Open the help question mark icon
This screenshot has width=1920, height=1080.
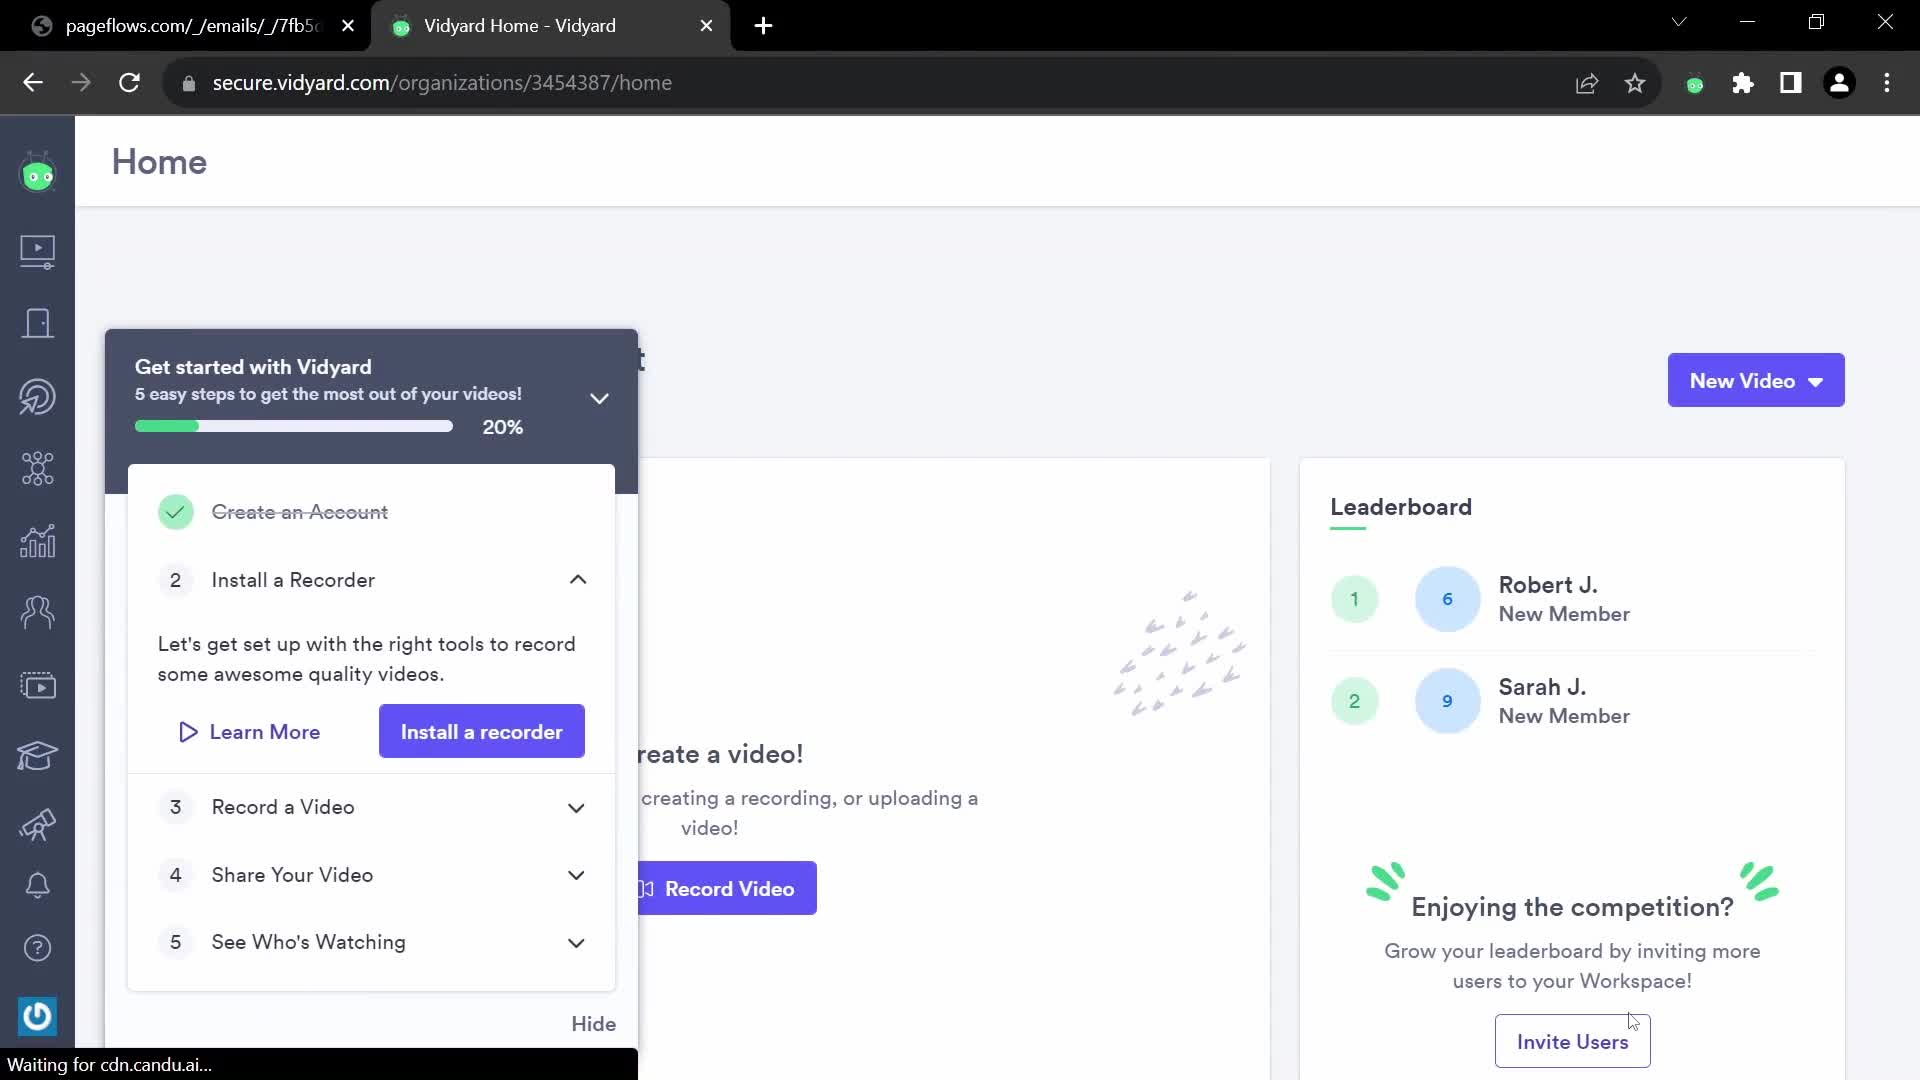point(38,948)
